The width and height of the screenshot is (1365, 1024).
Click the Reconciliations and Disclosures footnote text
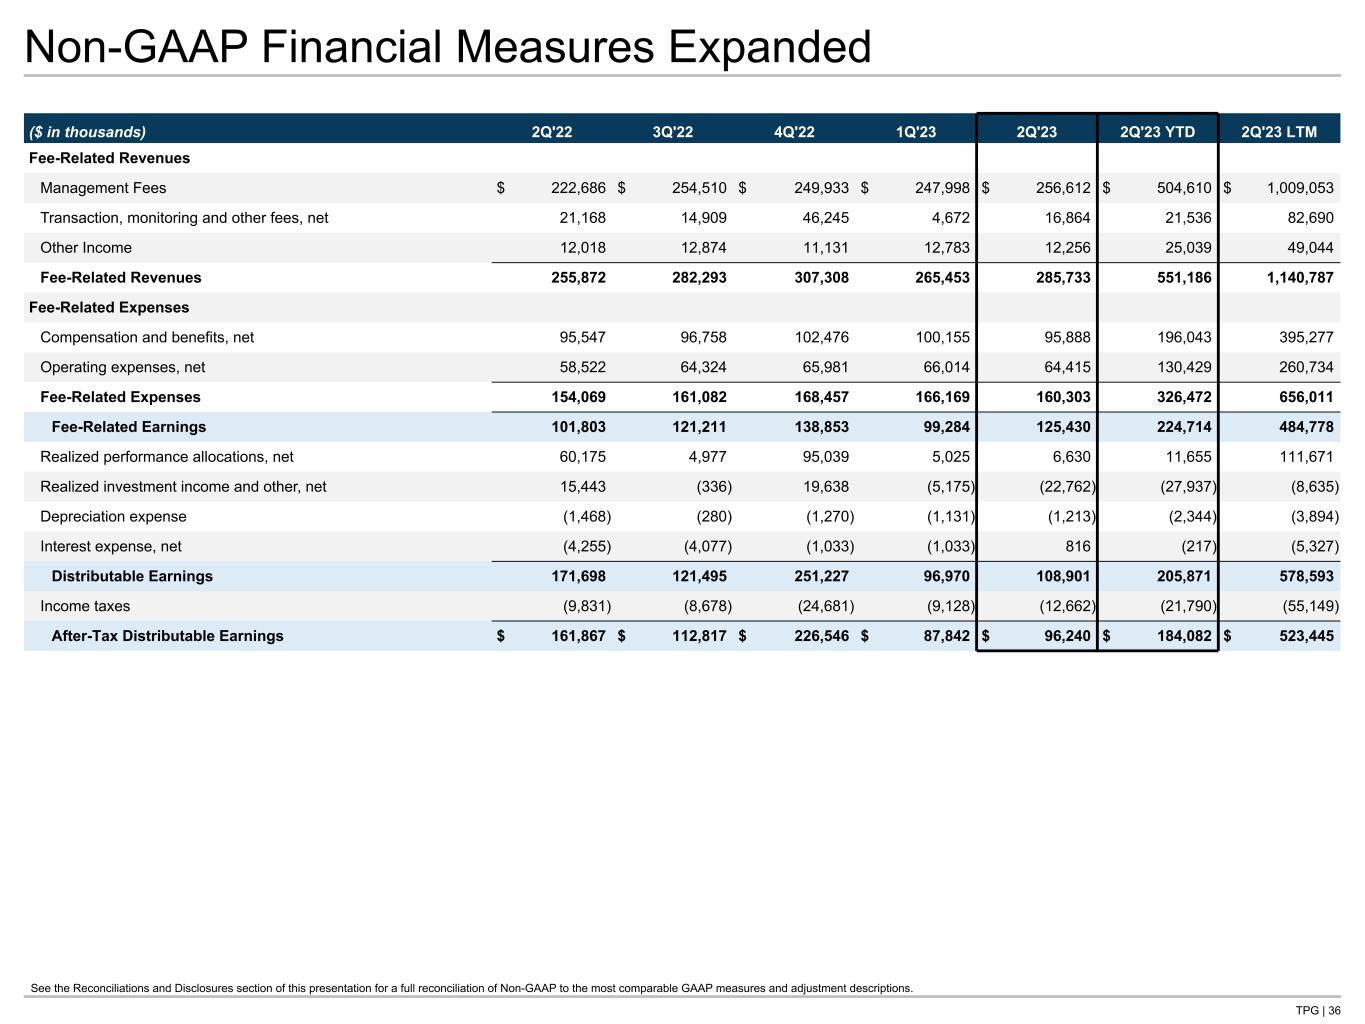472,988
